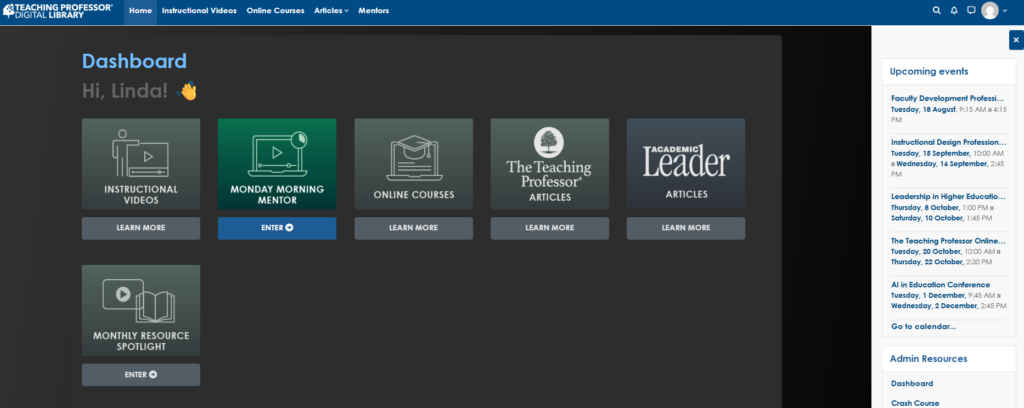Open The Teaching Professor Online... event
This screenshot has height=408, width=1024.
tap(948, 241)
